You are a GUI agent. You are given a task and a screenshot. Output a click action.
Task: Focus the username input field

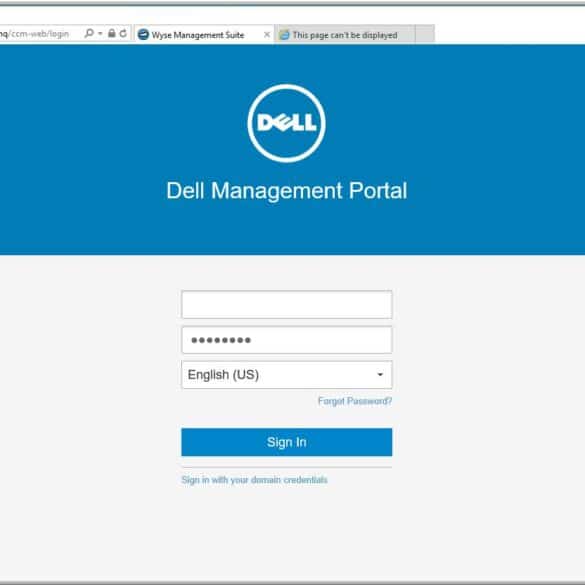[x=287, y=304]
